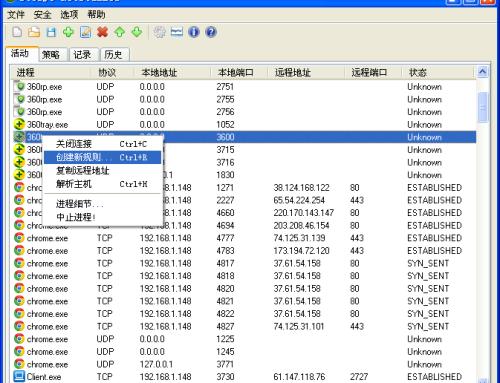500x383 pixels.
Task: Click the Chrome icon in port 3771 row
Action: click(x=19, y=364)
